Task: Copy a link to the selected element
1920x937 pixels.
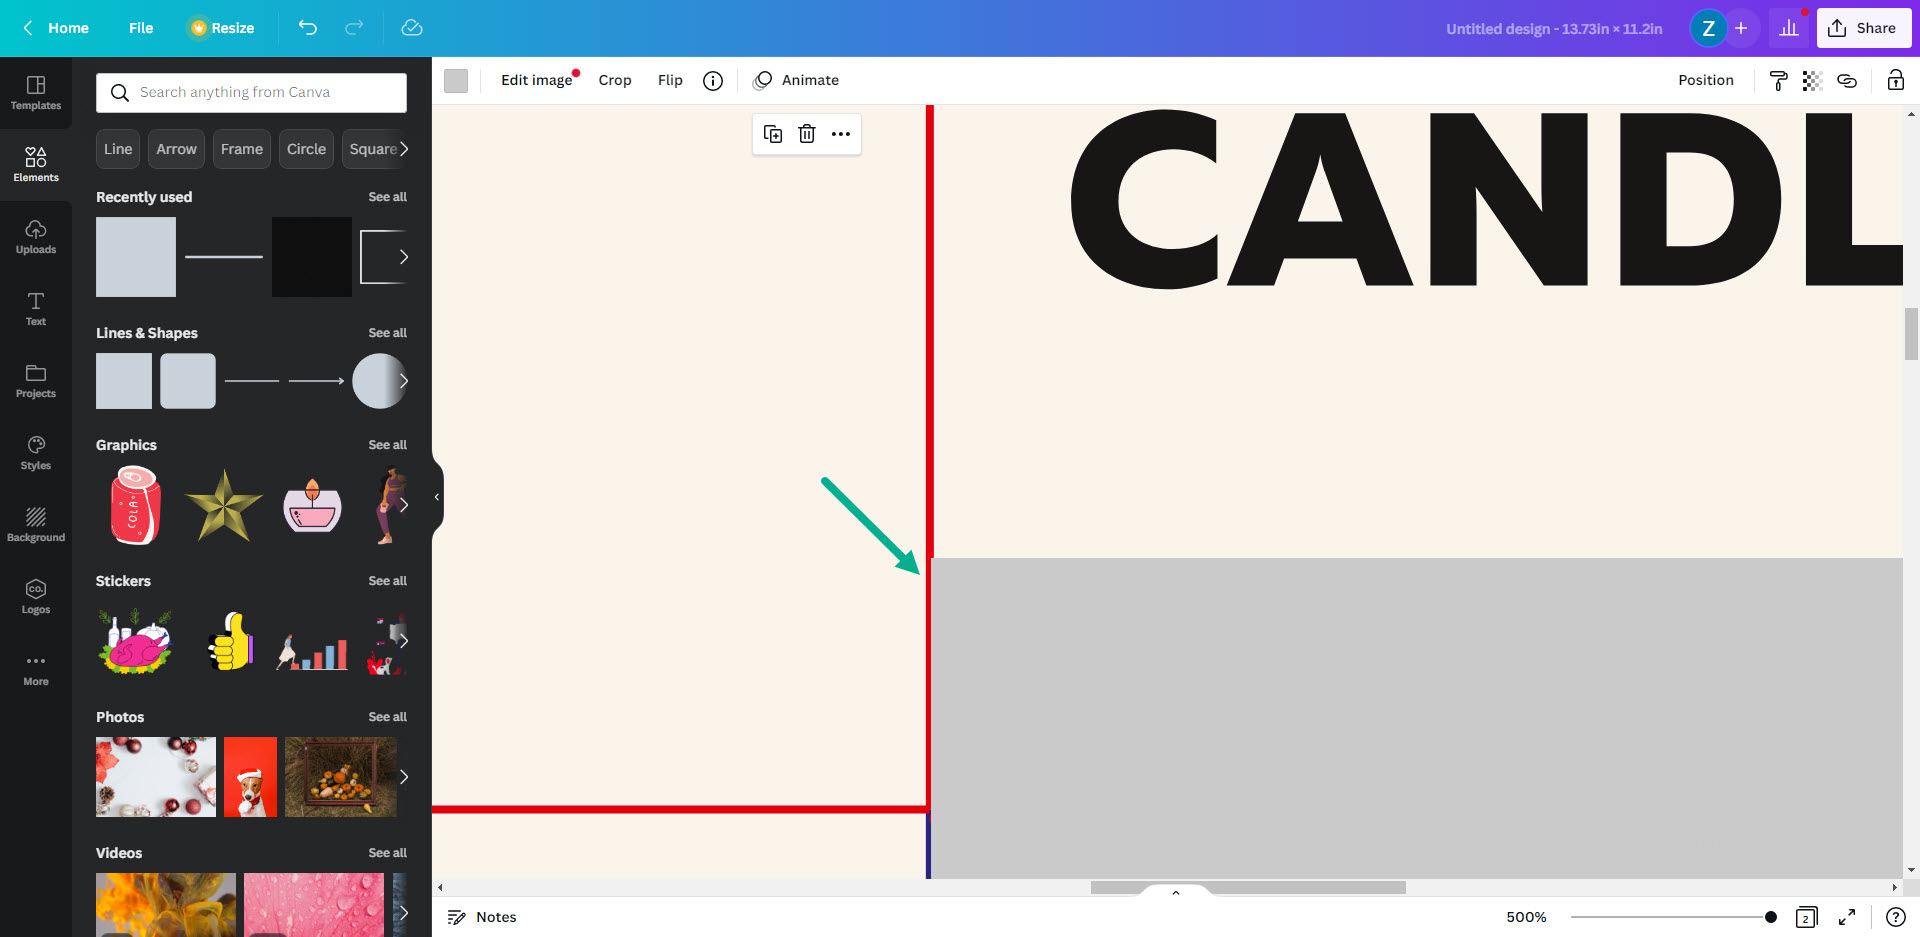Action: click(x=1847, y=80)
